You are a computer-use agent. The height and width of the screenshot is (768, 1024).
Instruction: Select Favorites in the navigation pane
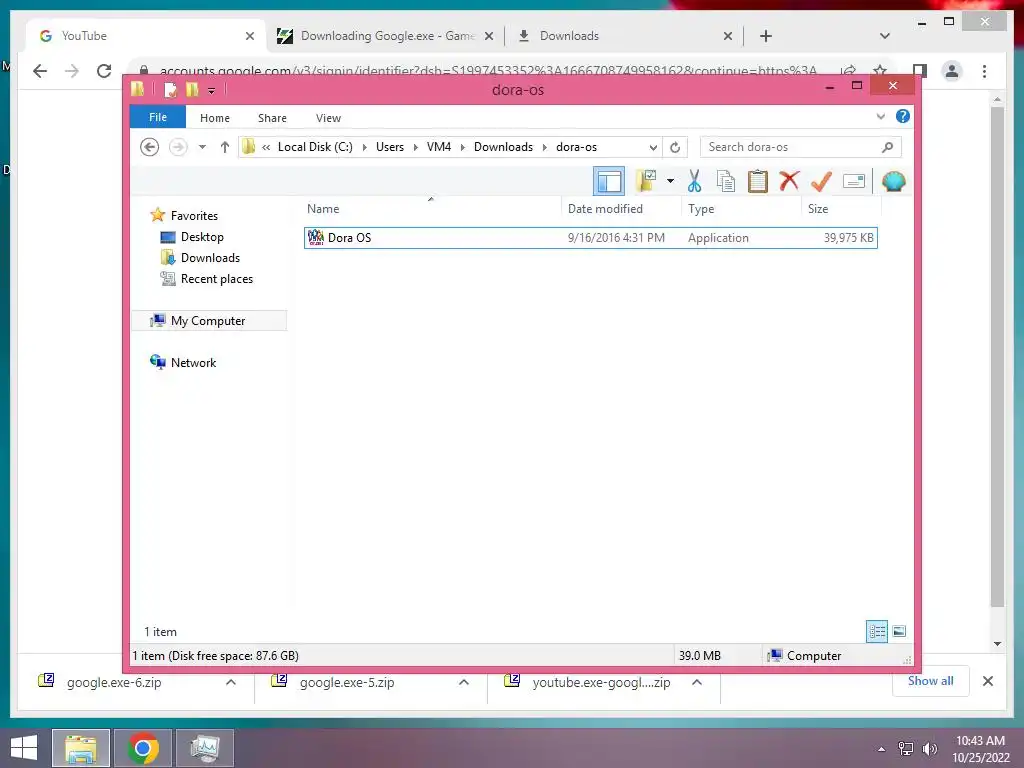194,216
